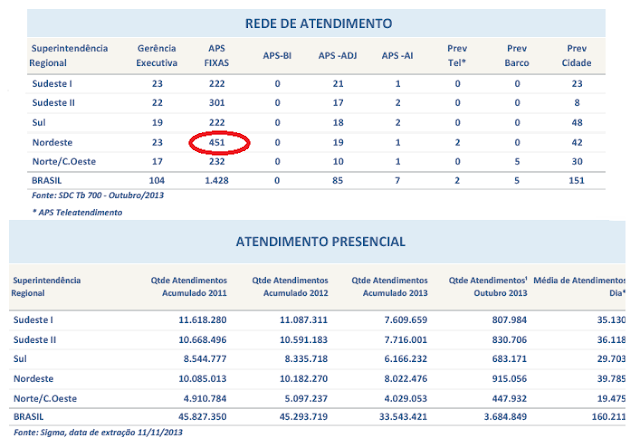Select the 2012 value "10.182.270"
The image size is (640, 438).
point(304,378)
